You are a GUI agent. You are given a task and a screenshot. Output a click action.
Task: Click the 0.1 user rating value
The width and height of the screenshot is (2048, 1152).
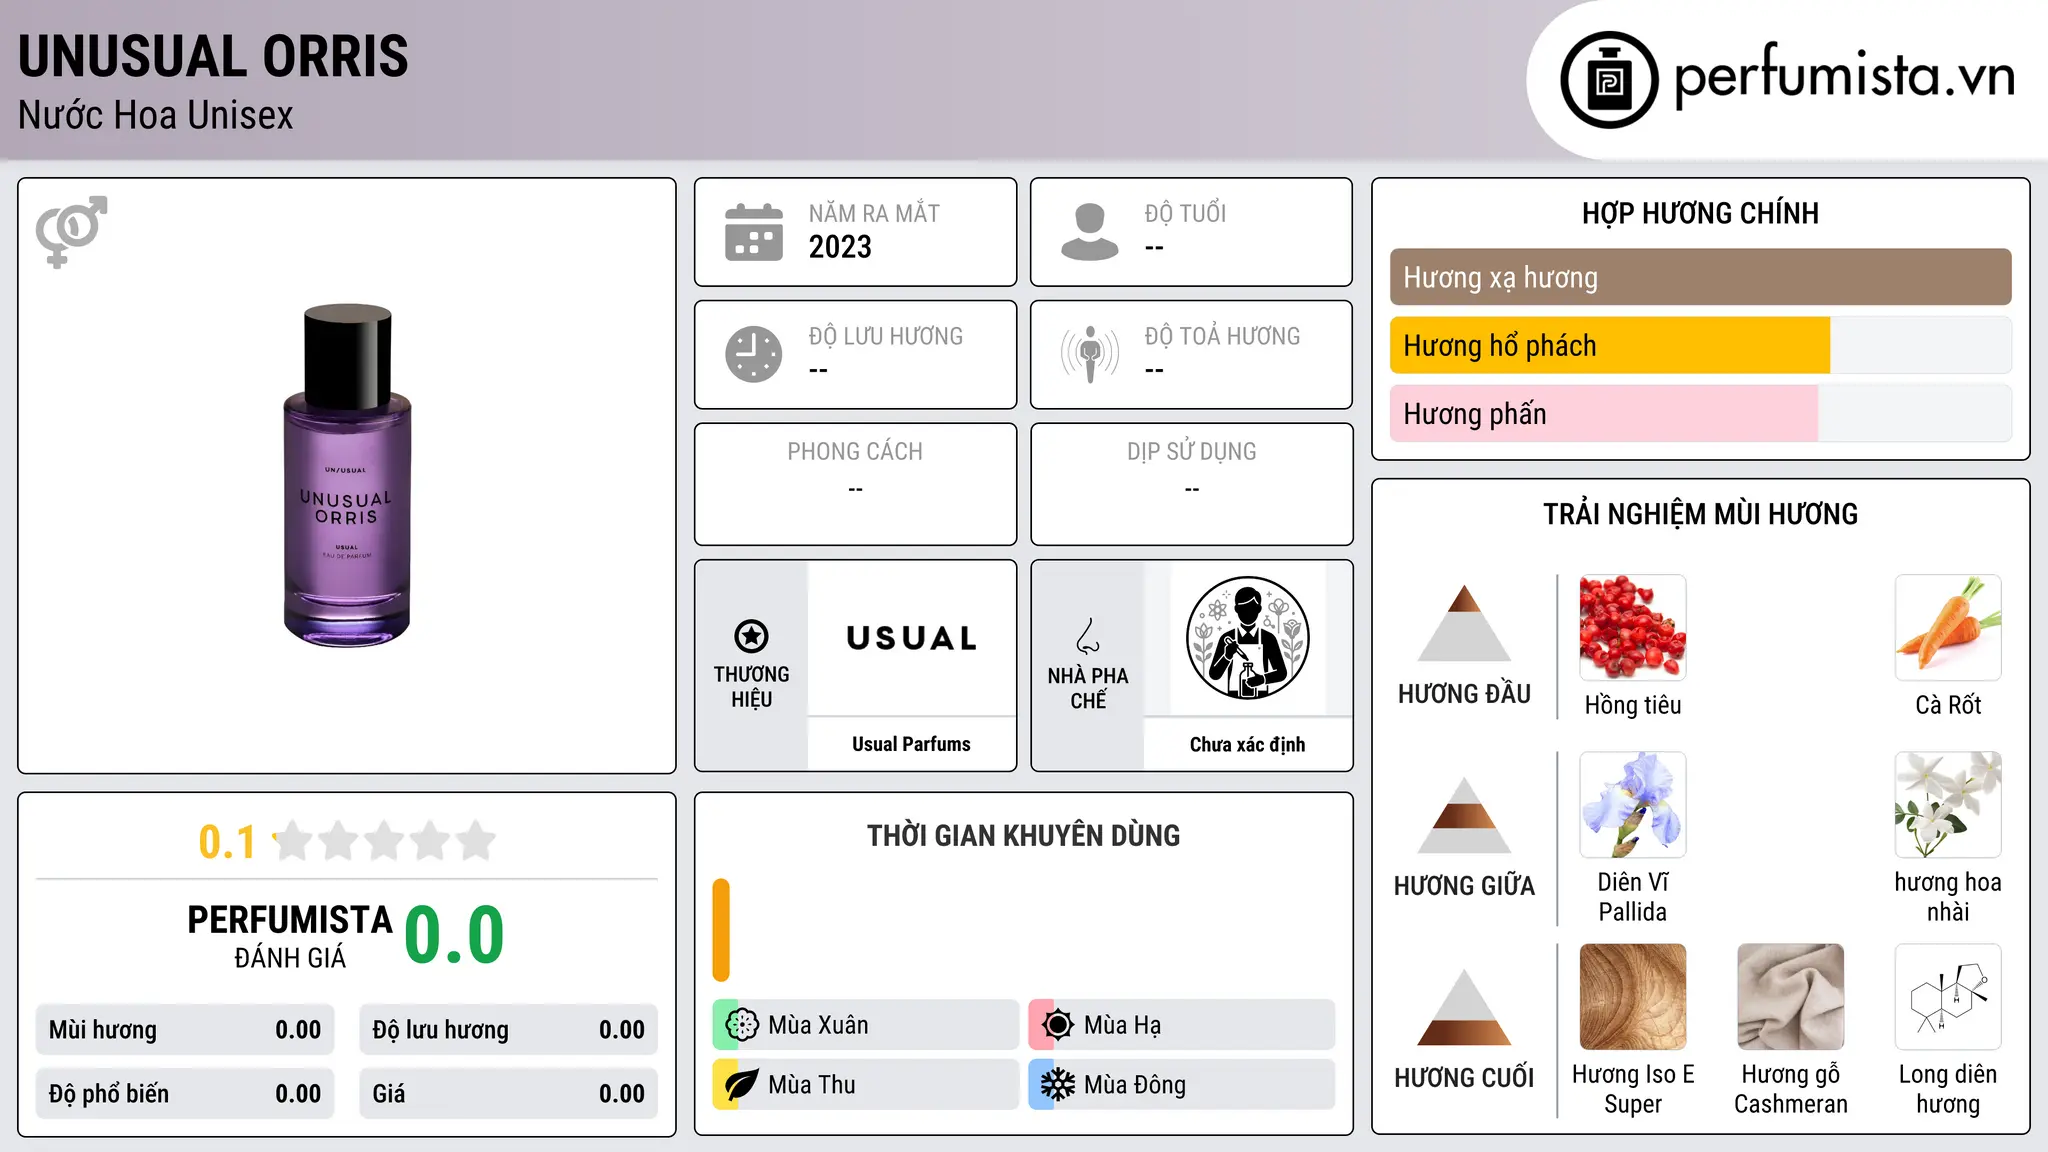[227, 842]
